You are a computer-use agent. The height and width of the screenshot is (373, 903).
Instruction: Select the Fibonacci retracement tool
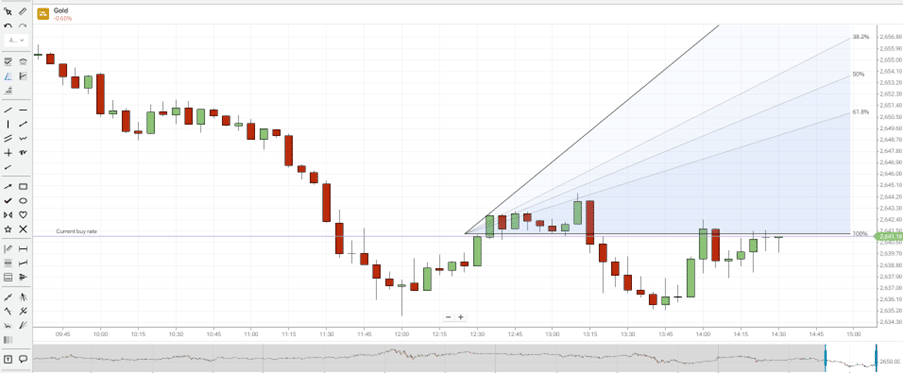point(8,62)
